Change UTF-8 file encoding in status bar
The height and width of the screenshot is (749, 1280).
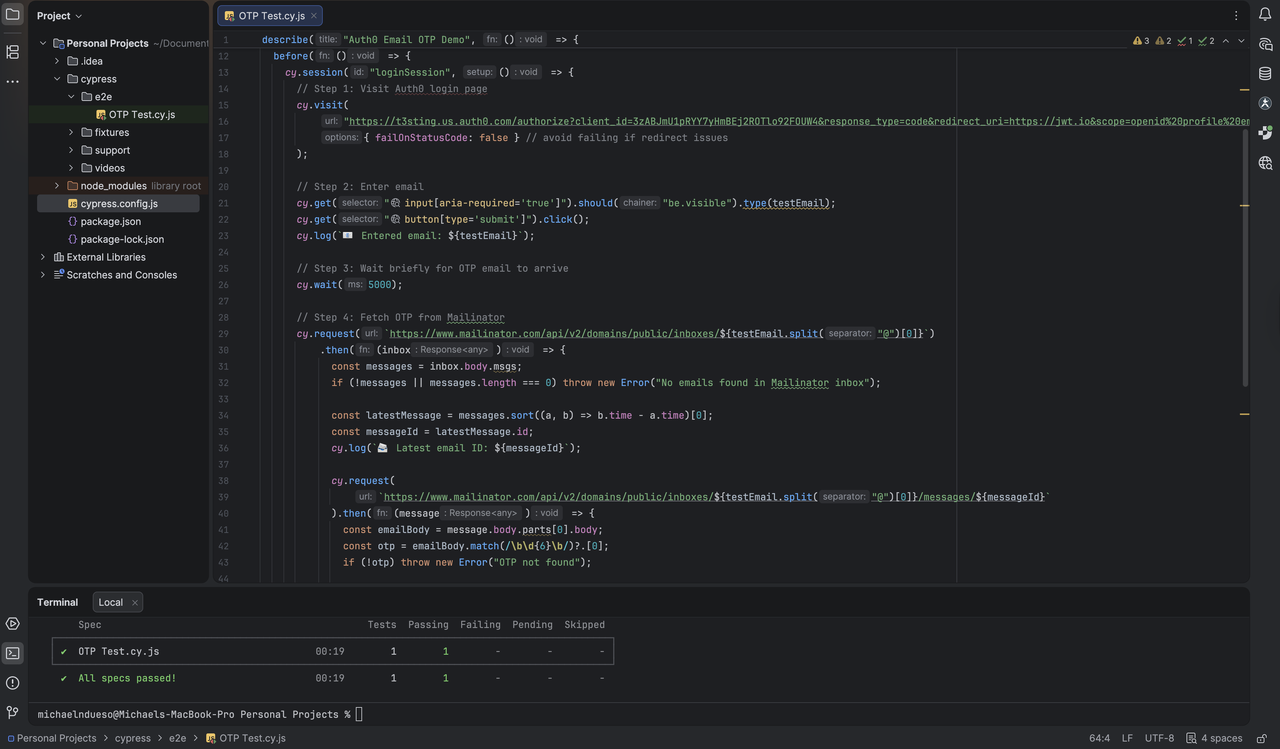tap(1159, 738)
